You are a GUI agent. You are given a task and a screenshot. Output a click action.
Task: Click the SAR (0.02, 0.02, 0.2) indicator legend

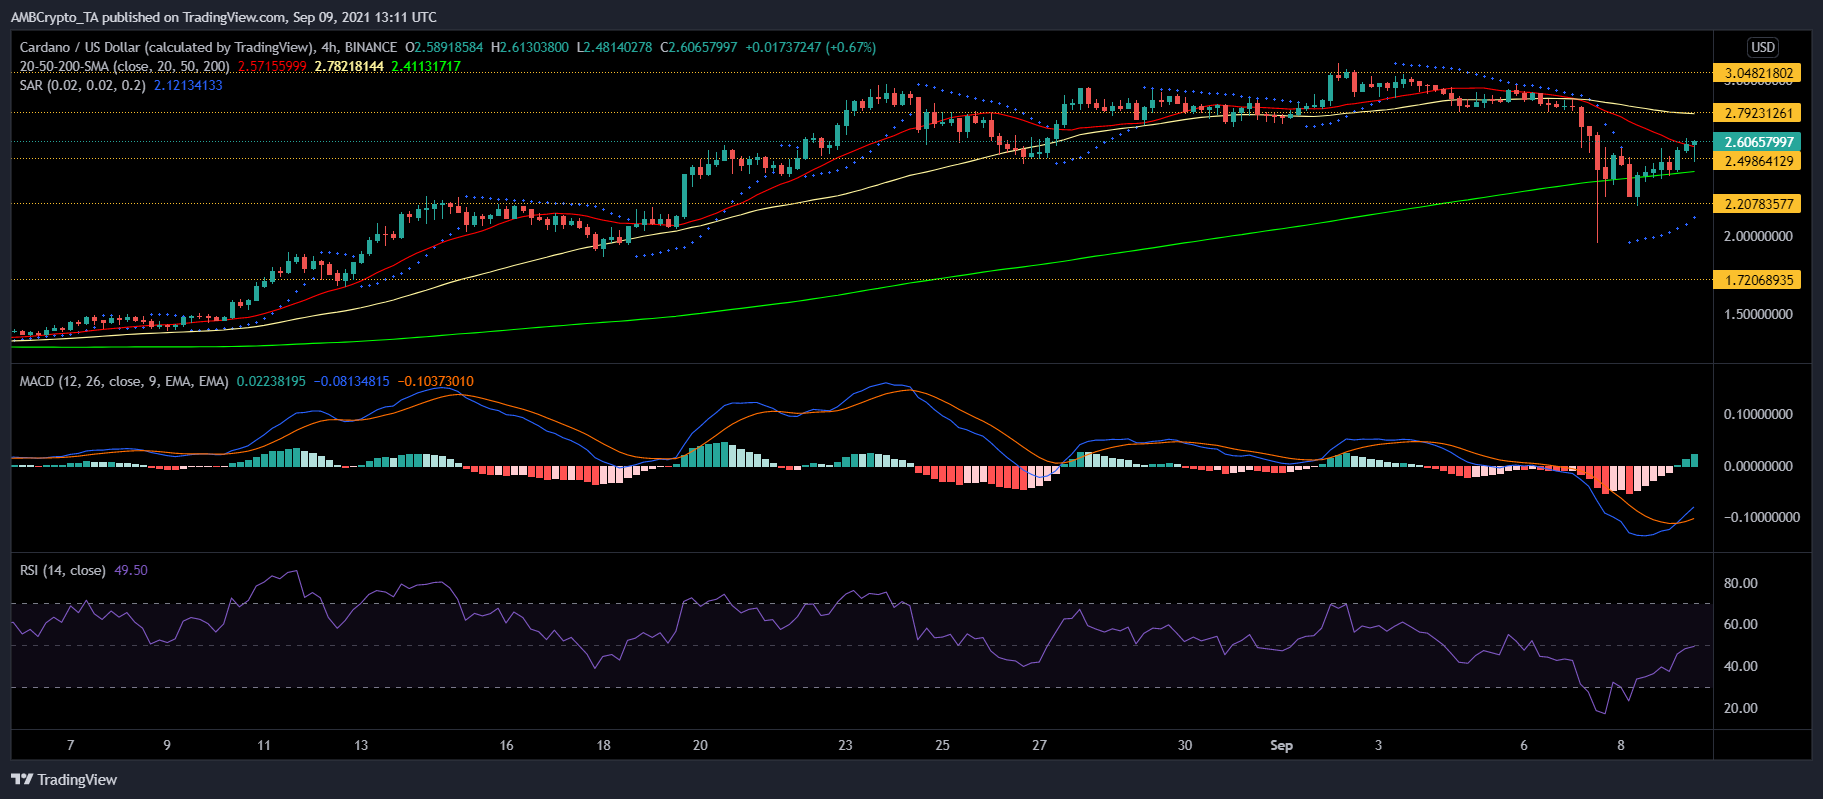83,85
